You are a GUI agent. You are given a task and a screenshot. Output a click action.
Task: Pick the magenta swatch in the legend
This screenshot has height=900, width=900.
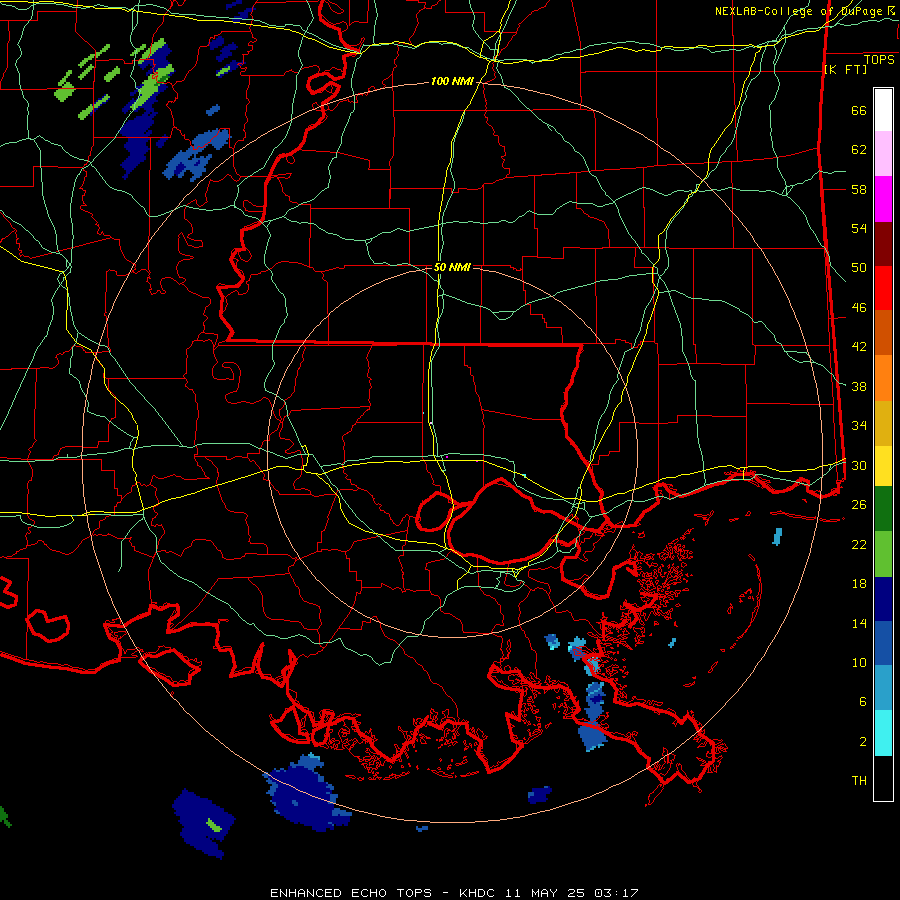coord(883,199)
